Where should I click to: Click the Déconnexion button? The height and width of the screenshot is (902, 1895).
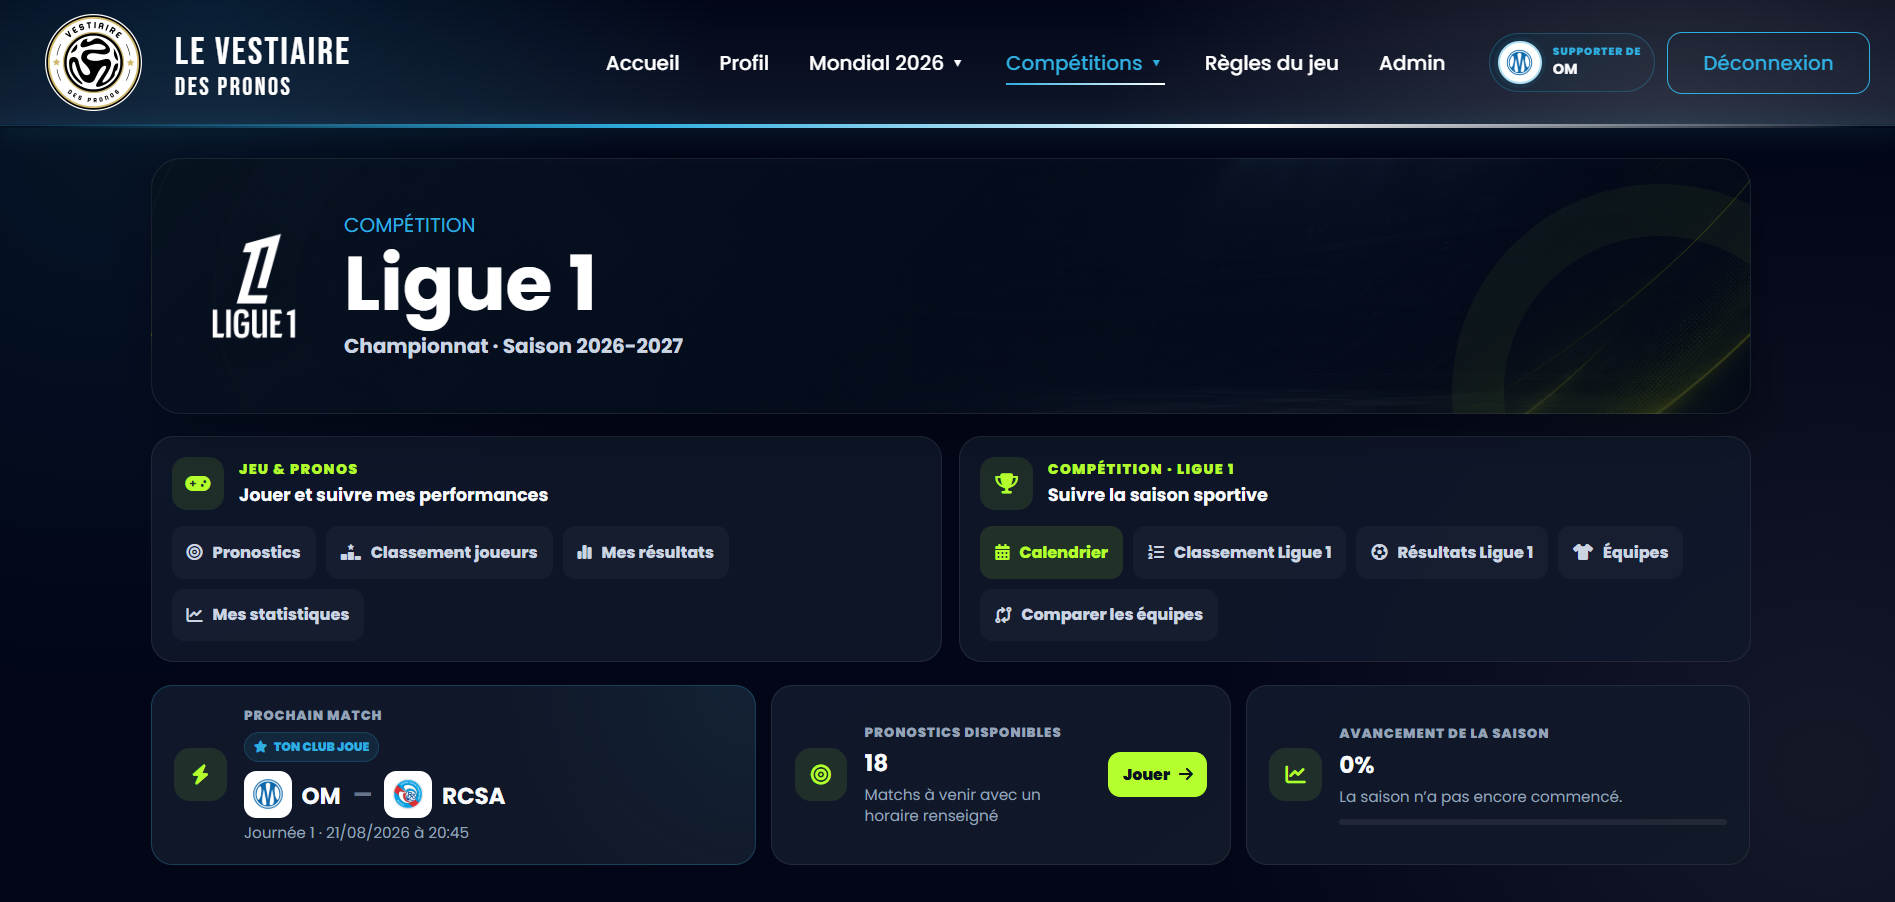coord(1768,63)
